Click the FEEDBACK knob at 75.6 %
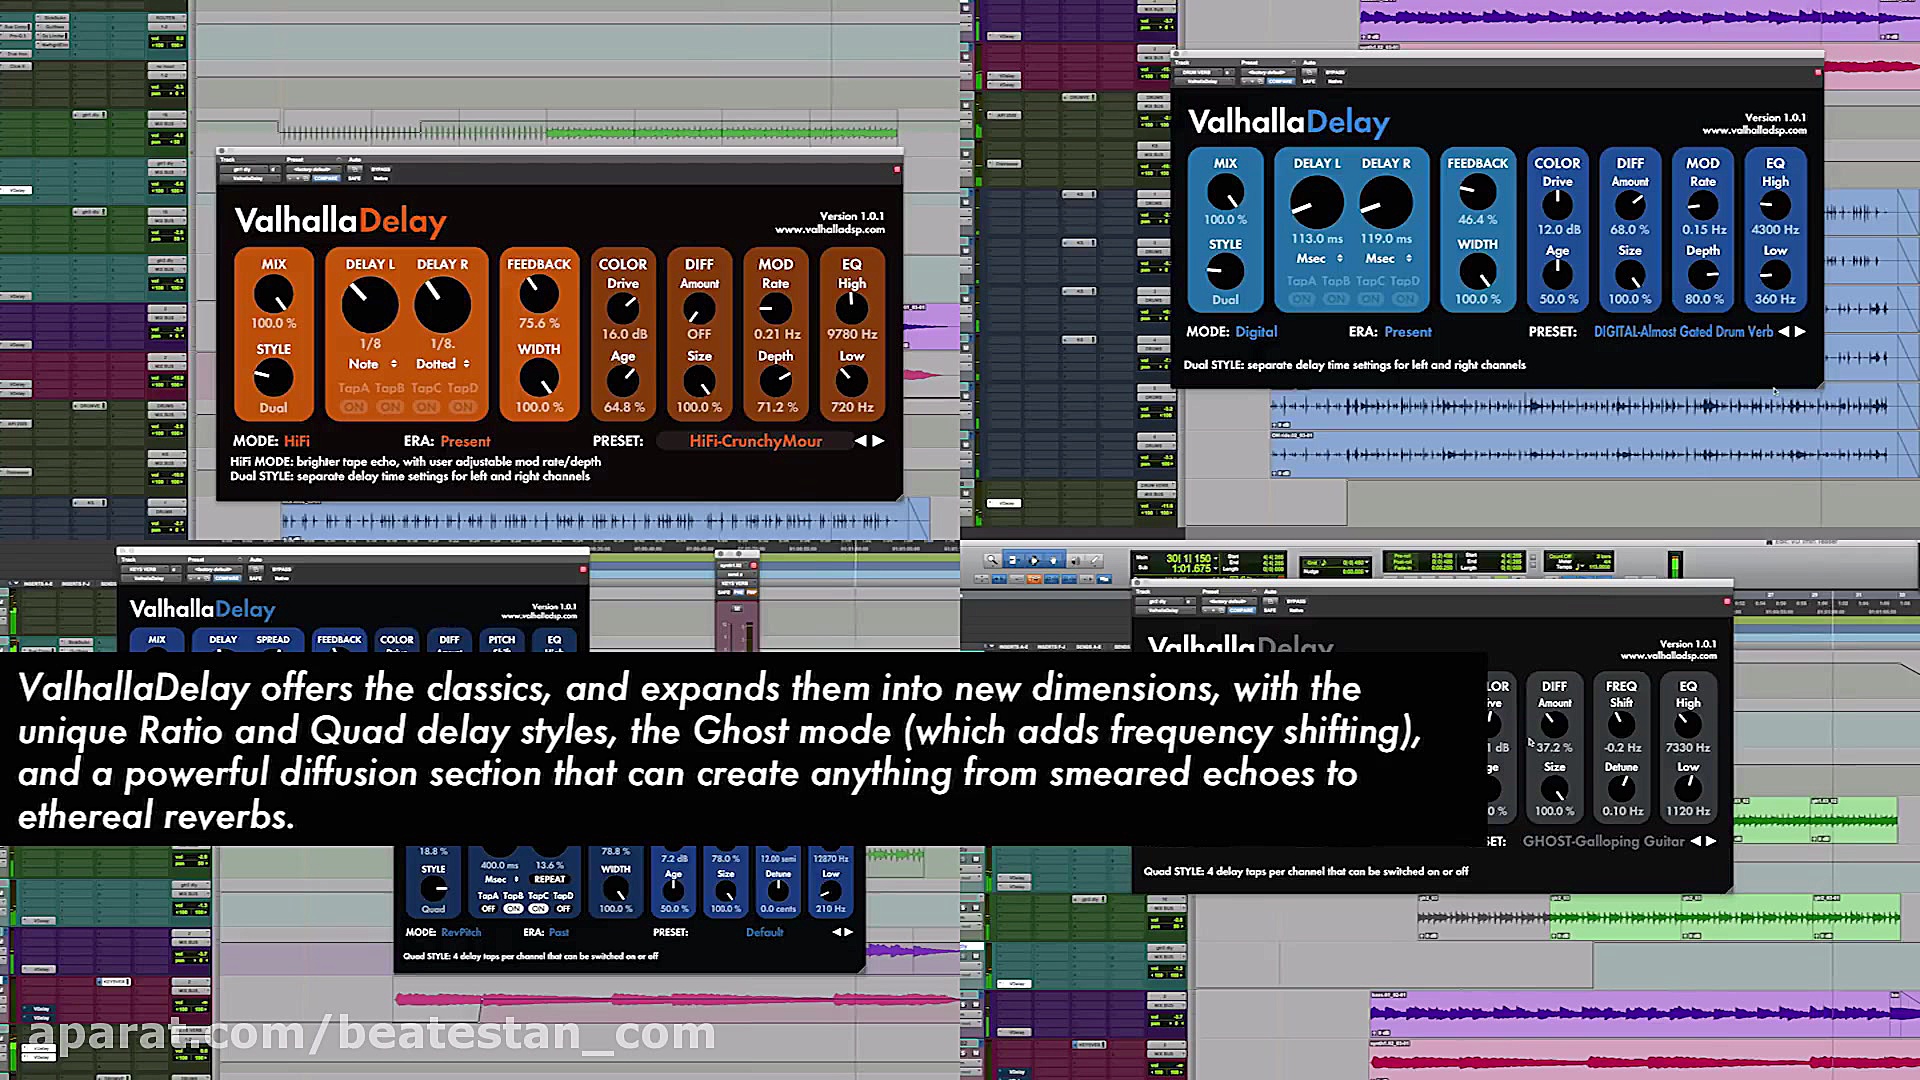This screenshot has height=1080, width=1920. pyautogui.click(x=539, y=293)
